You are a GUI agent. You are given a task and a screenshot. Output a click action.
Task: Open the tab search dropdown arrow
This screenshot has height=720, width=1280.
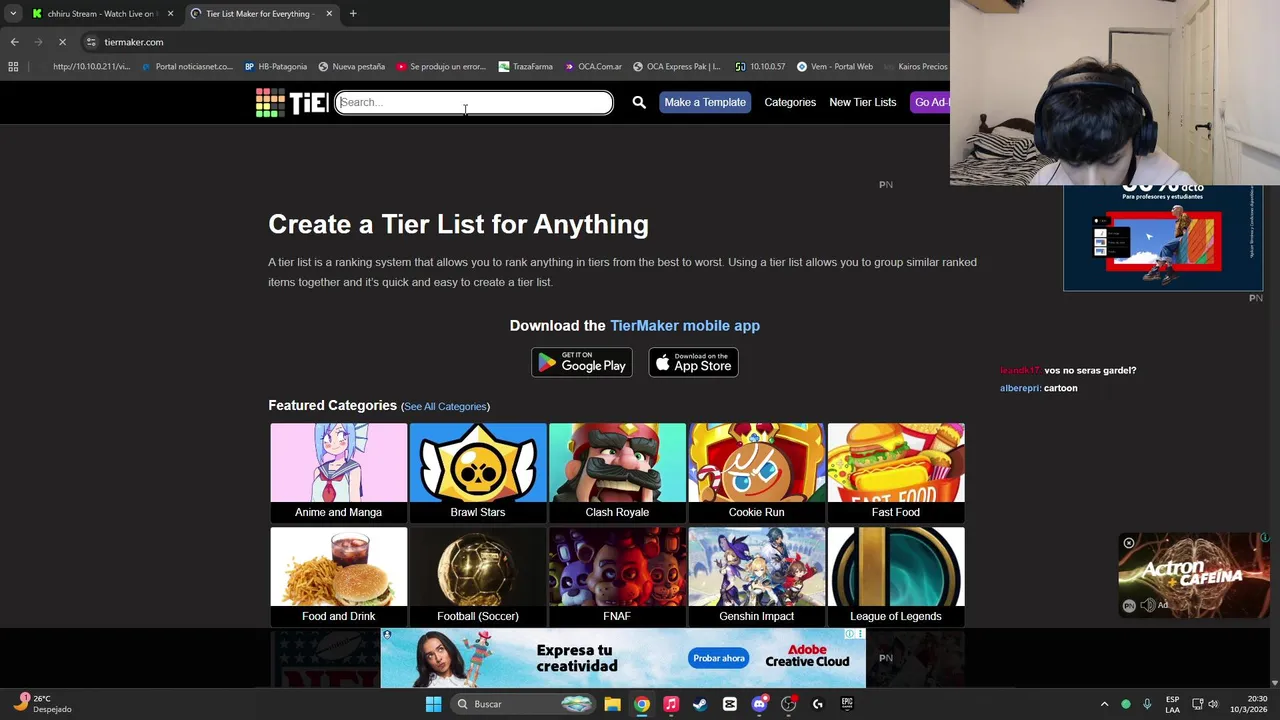point(12,14)
